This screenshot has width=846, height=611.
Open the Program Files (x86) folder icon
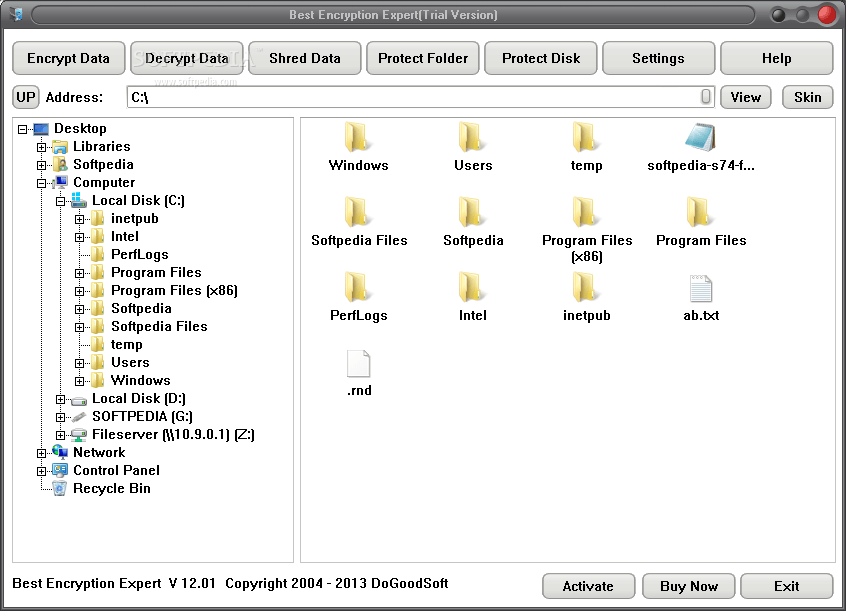[x=586, y=215]
